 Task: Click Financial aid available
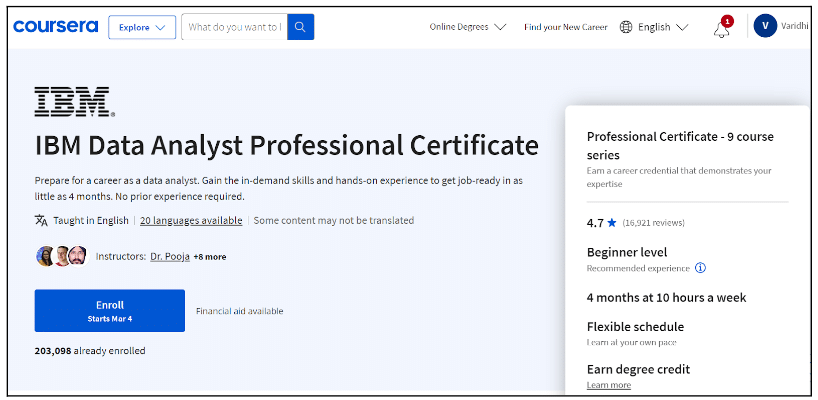pos(239,311)
